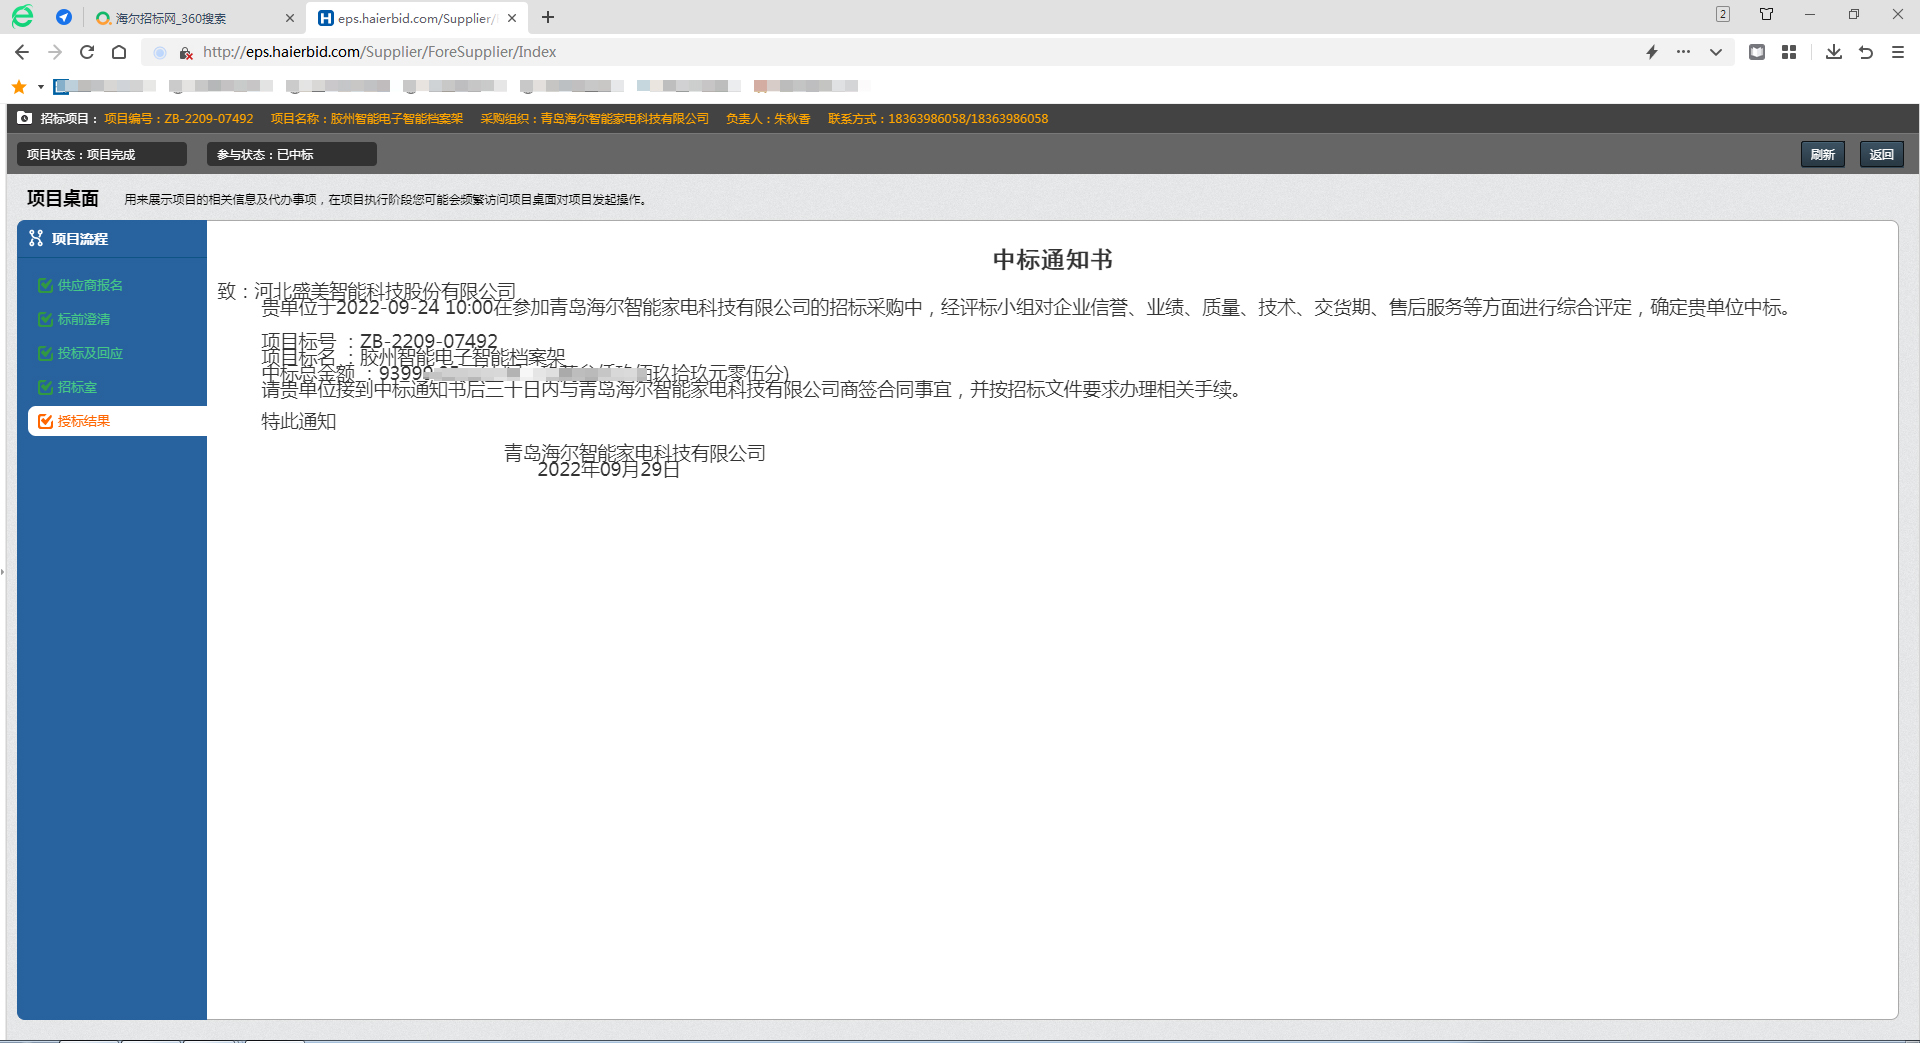
Task: Click the insecure site lock icon
Action: [186, 52]
